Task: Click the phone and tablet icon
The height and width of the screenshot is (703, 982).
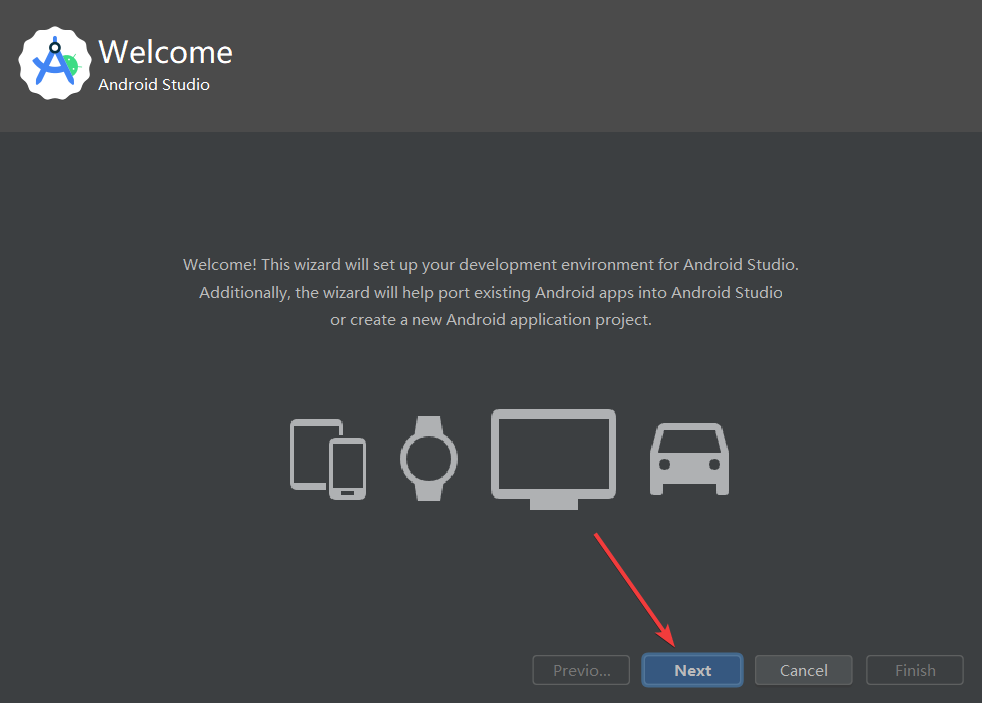Action: pyautogui.click(x=328, y=459)
